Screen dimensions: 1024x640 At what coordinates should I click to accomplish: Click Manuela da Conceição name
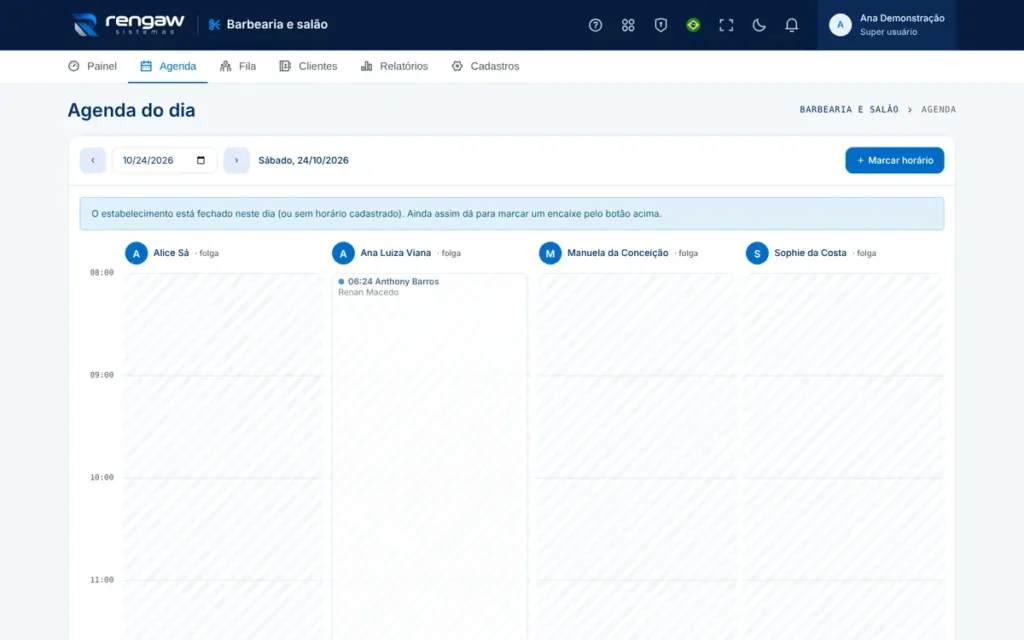point(618,253)
